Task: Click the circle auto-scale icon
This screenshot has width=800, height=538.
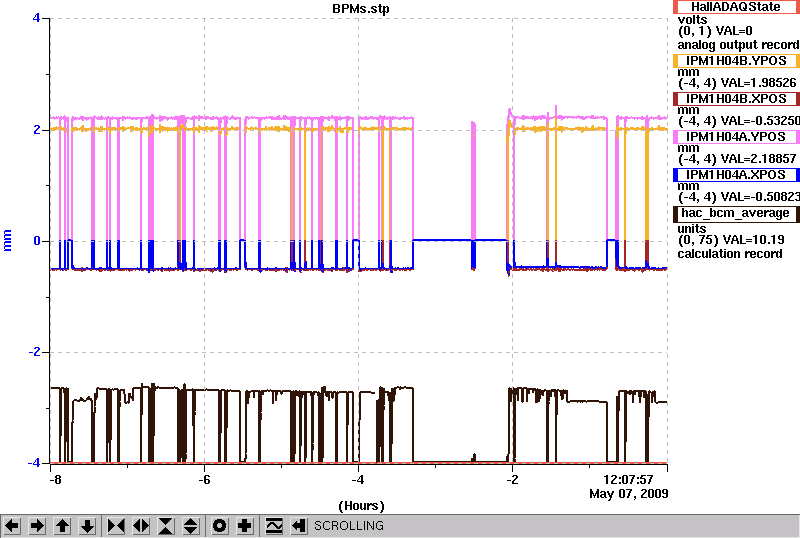Action: coord(219,526)
